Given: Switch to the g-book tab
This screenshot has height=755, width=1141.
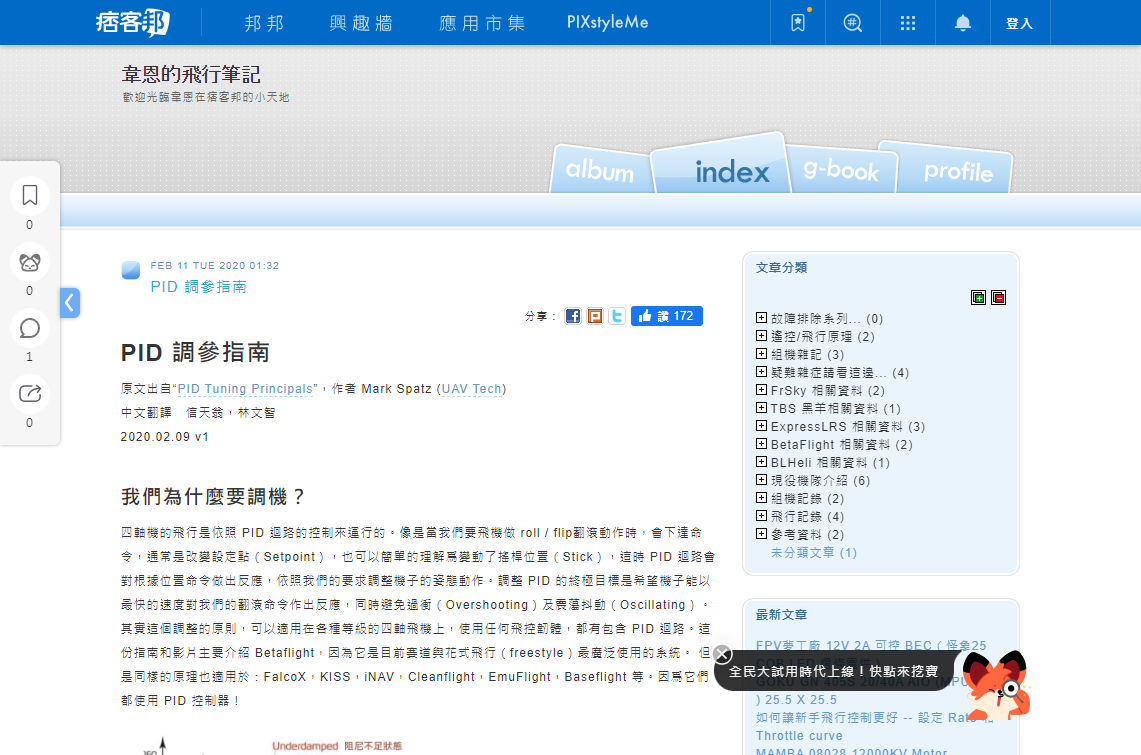Looking at the screenshot, I should coord(840,169).
